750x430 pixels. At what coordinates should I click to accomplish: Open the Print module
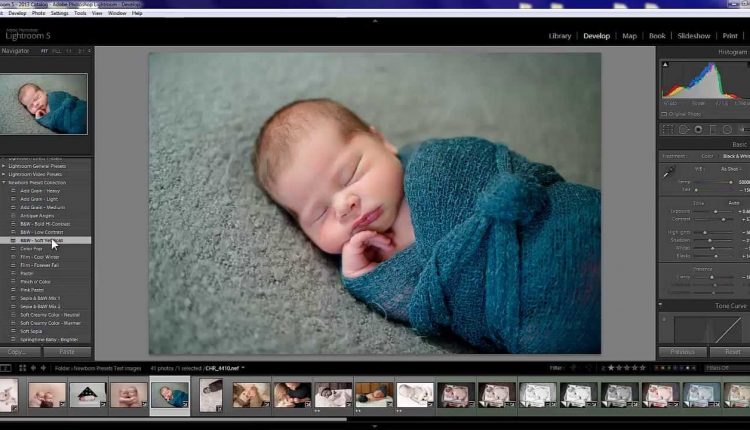[729, 36]
